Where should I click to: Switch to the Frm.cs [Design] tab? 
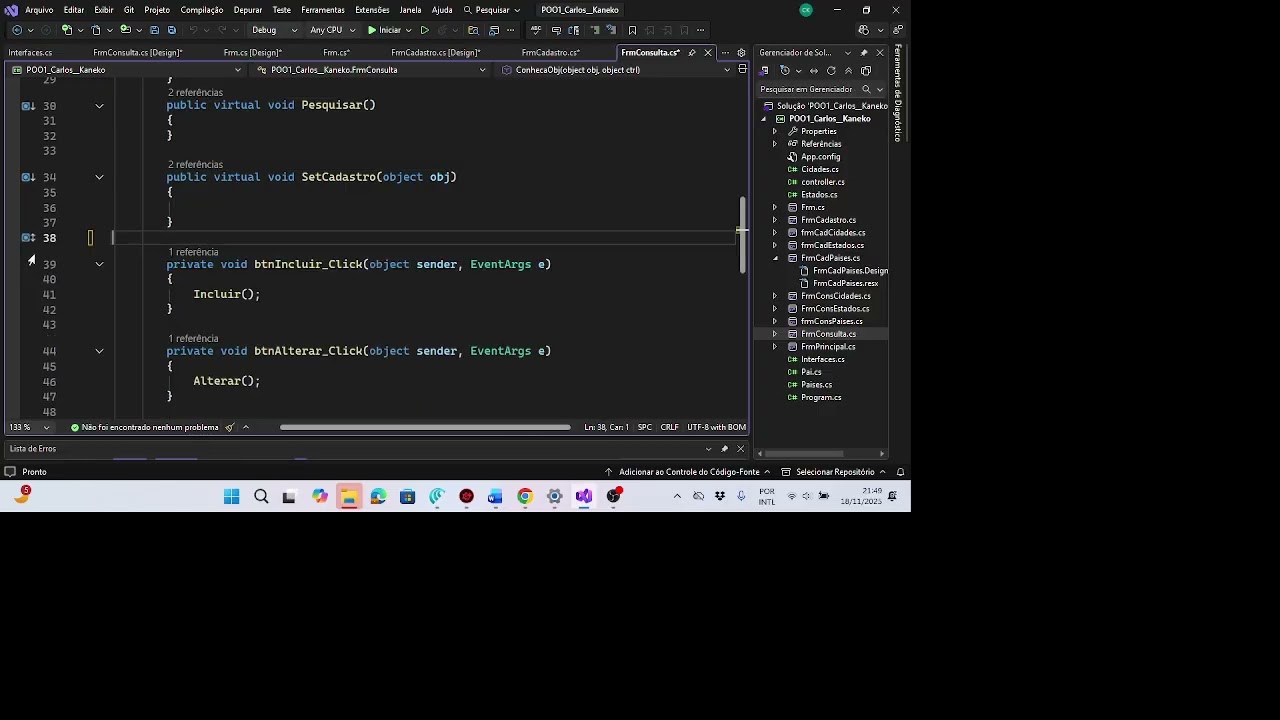[252, 52]
